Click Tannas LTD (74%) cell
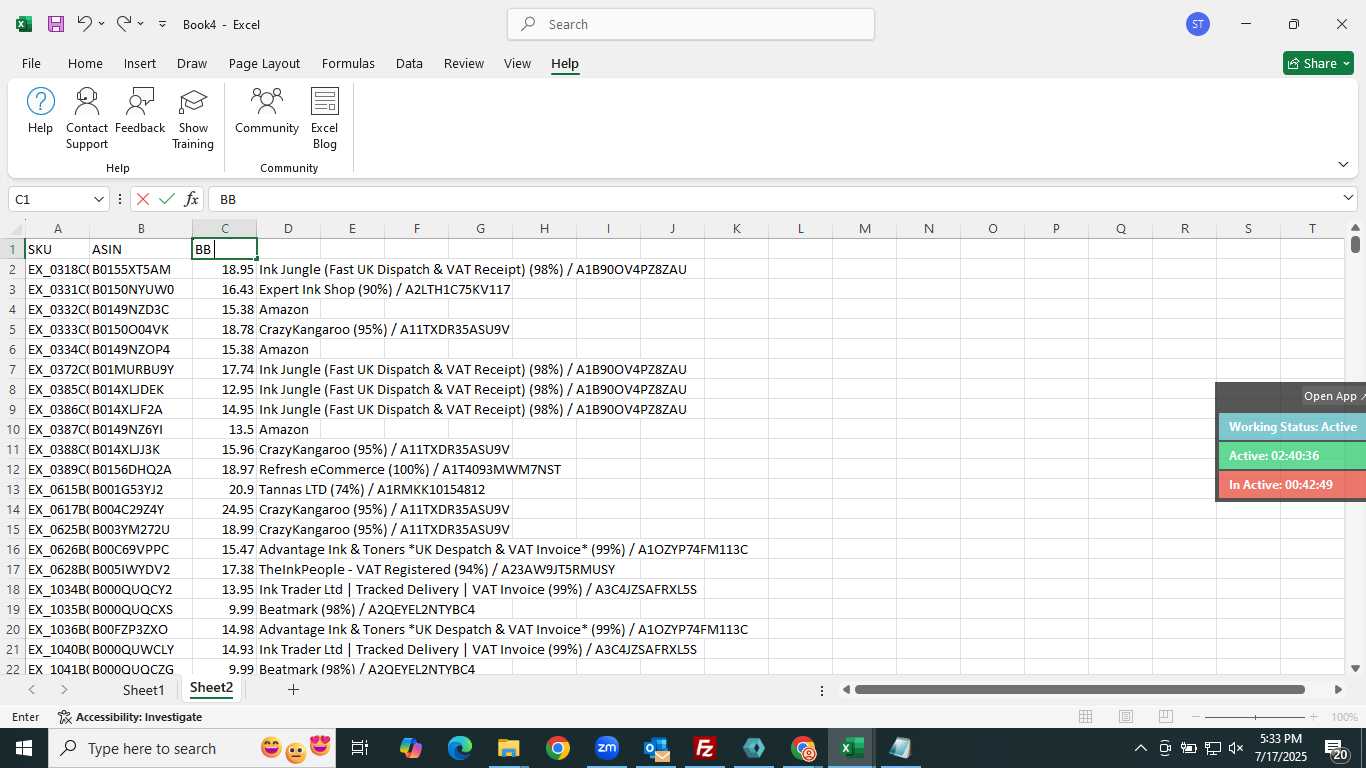The width and height of the screenshot is (1366, 768). click(x=371, y=489)
